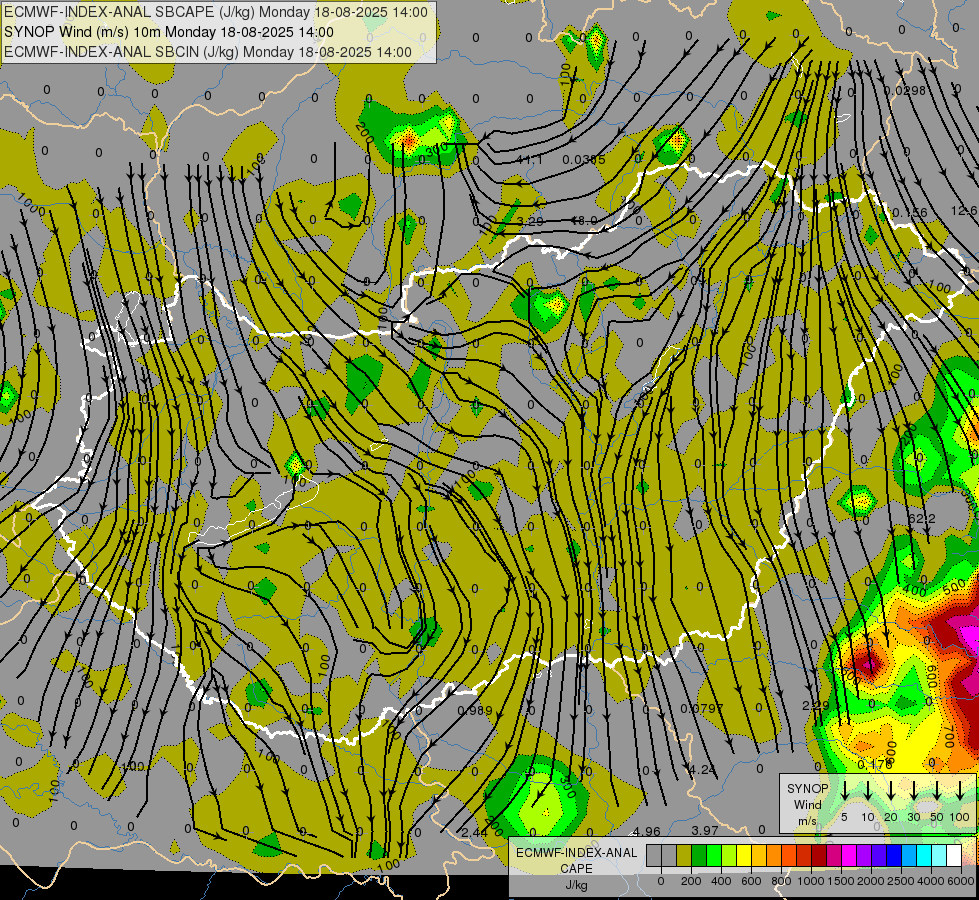Viewport: 979px width, 900px height.
Task: Click the '0.156' value on the map
Action: (x=910, y=213)
